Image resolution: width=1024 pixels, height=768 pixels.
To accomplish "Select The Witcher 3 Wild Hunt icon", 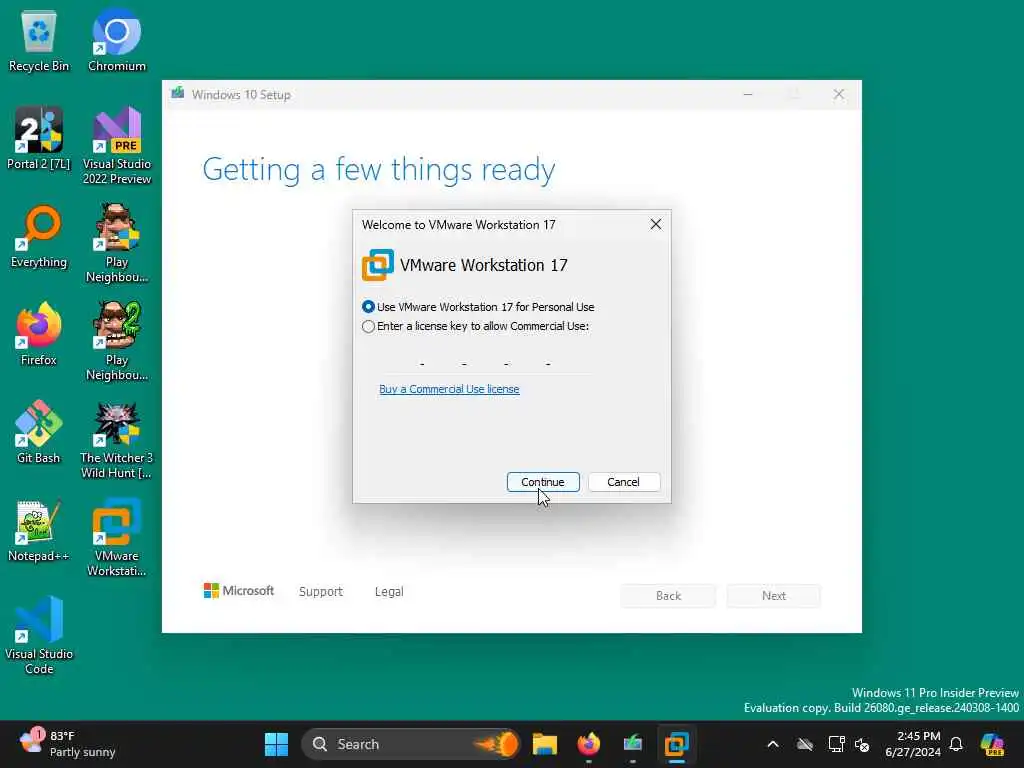I will point(117,439).
